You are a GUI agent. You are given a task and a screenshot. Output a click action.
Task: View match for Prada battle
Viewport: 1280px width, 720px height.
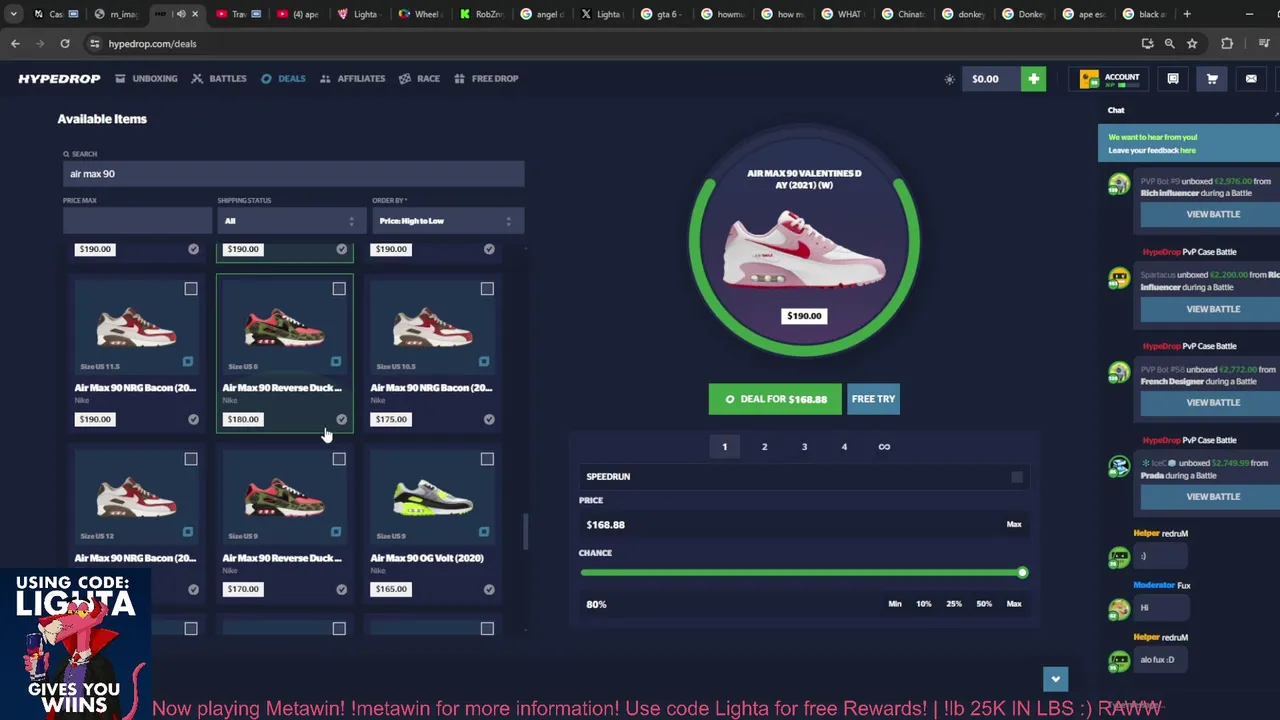pos(1212,496)
